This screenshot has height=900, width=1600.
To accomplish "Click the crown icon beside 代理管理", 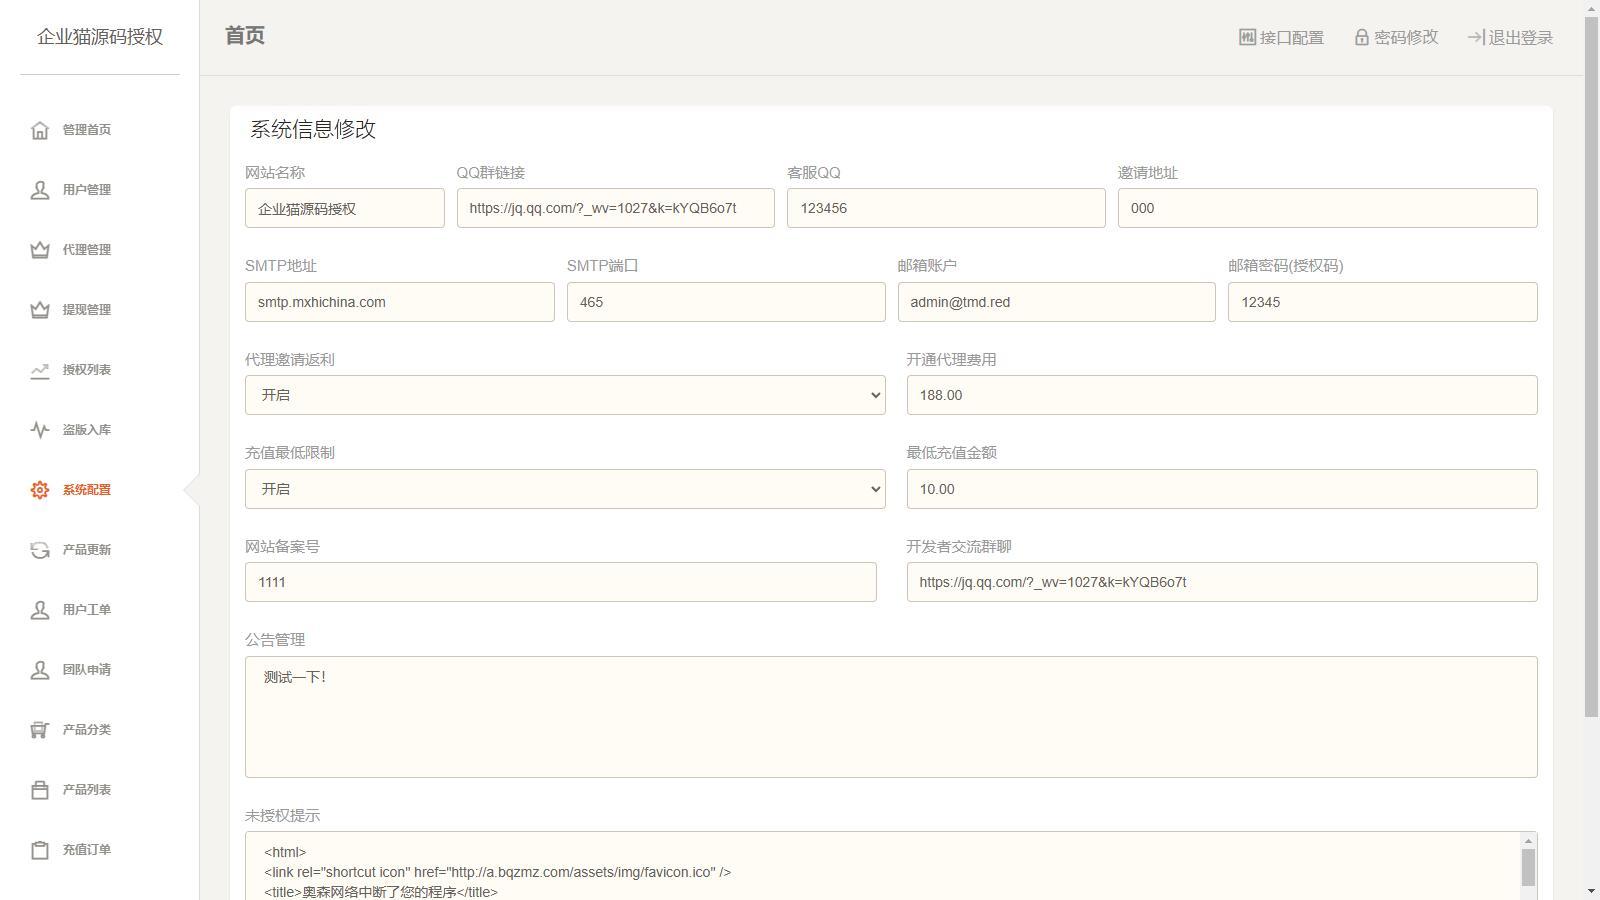I will 40,250.
